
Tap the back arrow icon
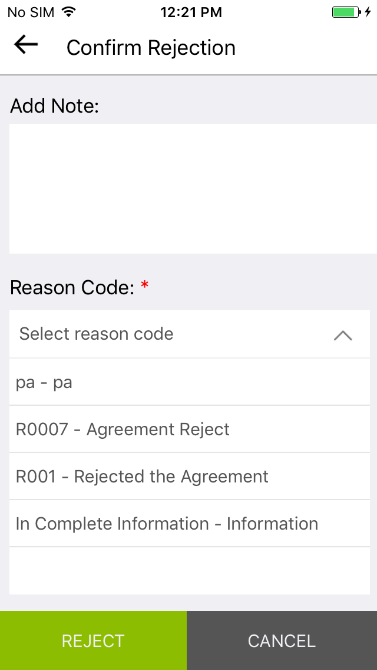[26, 45]
